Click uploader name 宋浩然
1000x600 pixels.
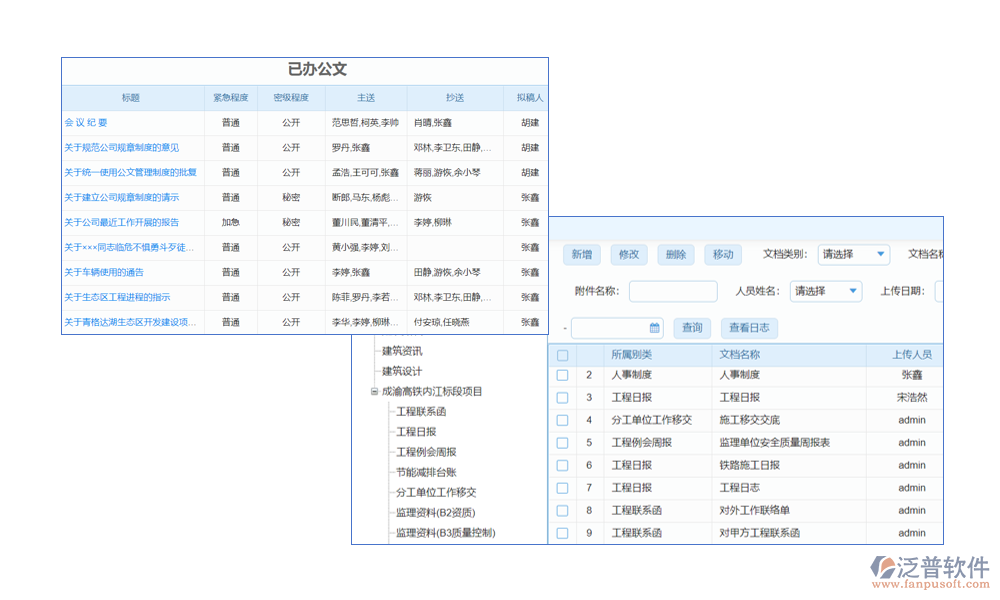pyautogui.click(x=912, y=397)
